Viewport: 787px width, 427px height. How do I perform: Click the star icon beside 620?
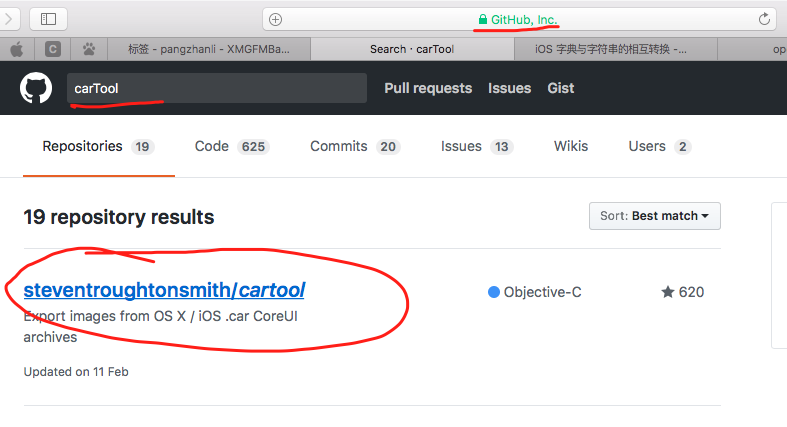tap(668, 292)
